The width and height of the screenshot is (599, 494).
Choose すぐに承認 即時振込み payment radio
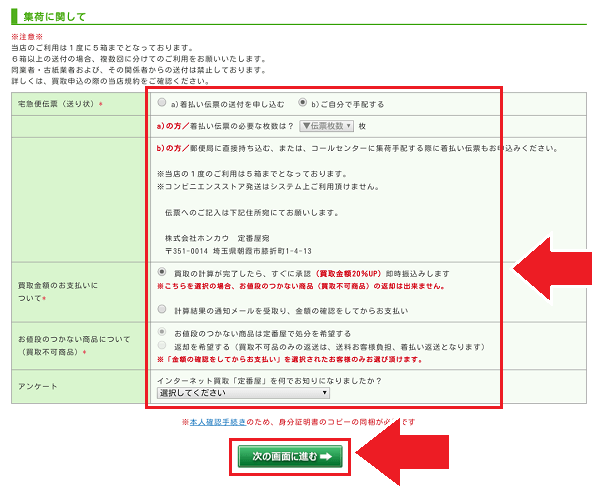(x=162, y=272)
